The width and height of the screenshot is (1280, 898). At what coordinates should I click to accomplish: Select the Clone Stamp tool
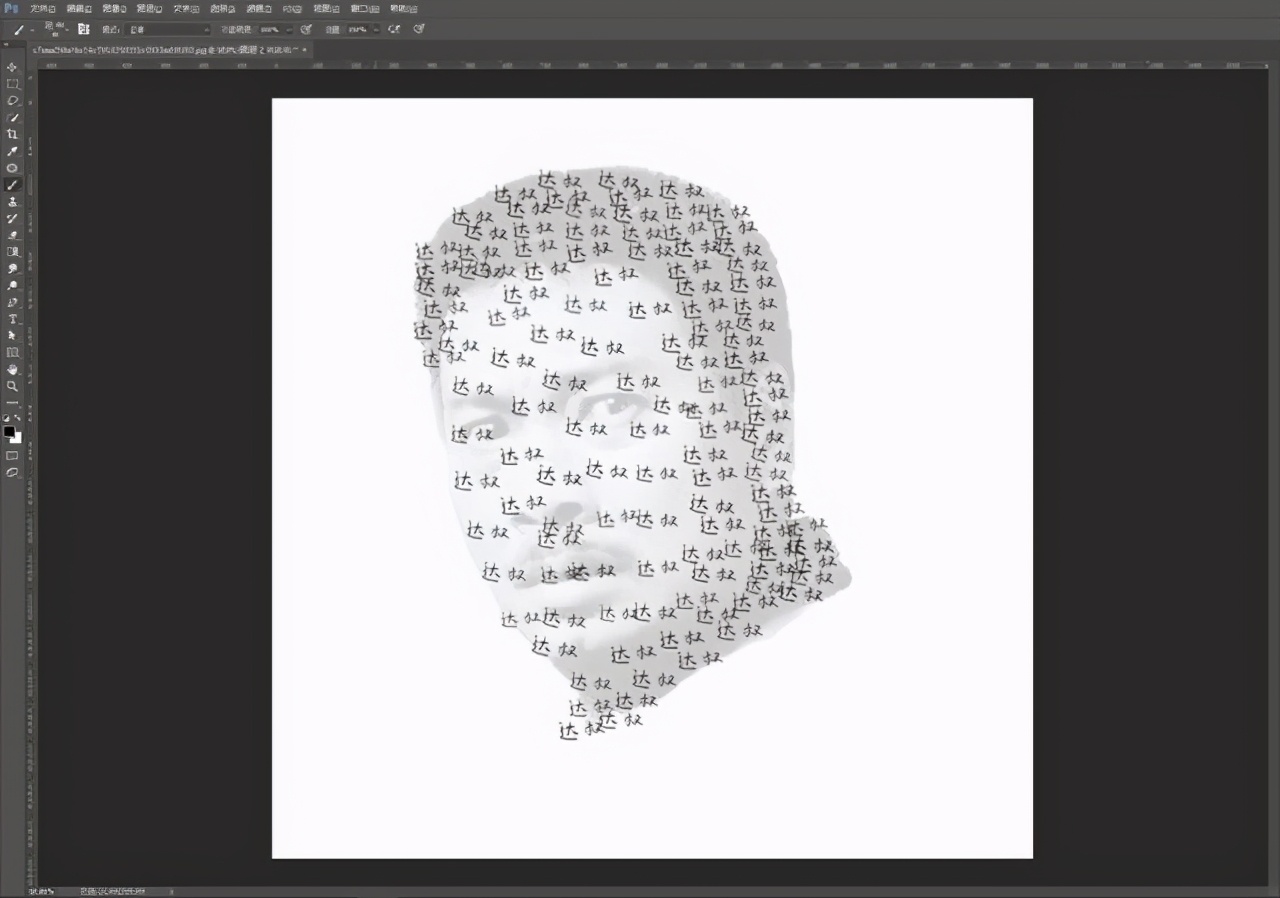(12, 201)
